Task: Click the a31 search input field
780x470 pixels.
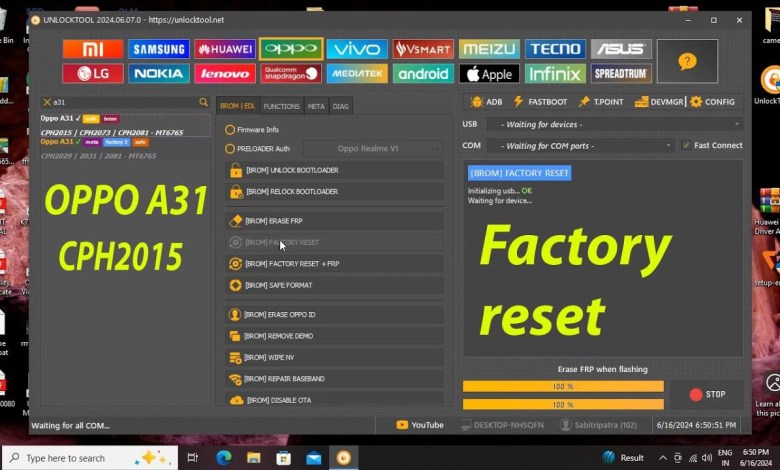Action: click(124, 102)
